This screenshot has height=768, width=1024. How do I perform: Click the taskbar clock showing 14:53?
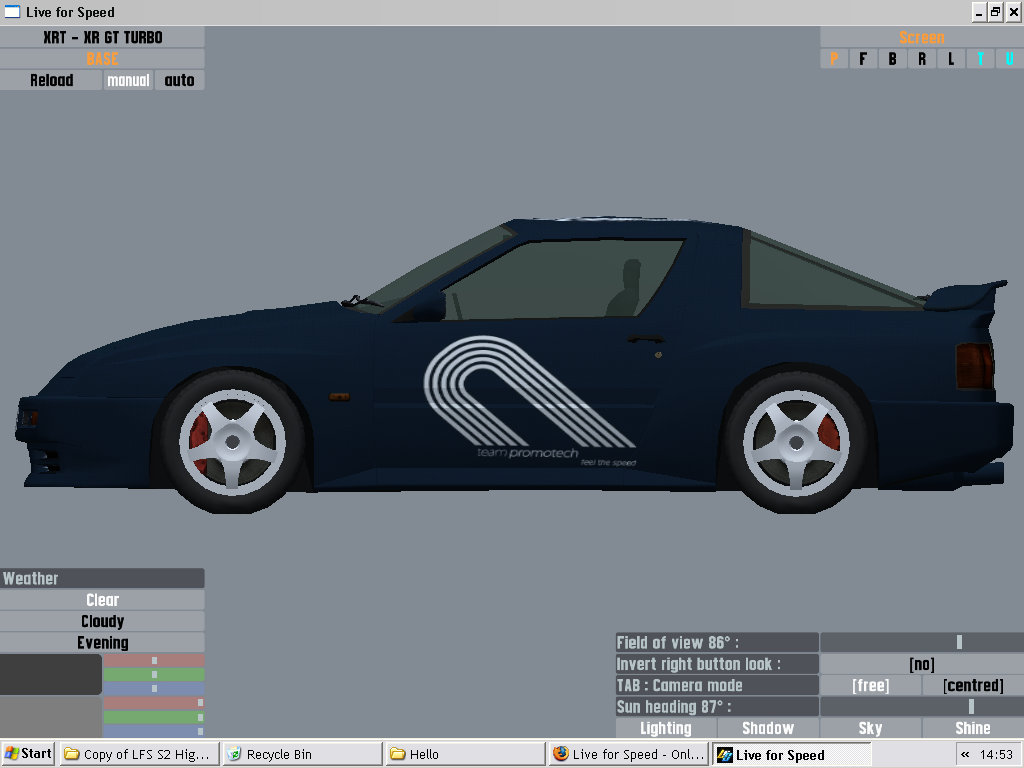click(x=997, y=754)
